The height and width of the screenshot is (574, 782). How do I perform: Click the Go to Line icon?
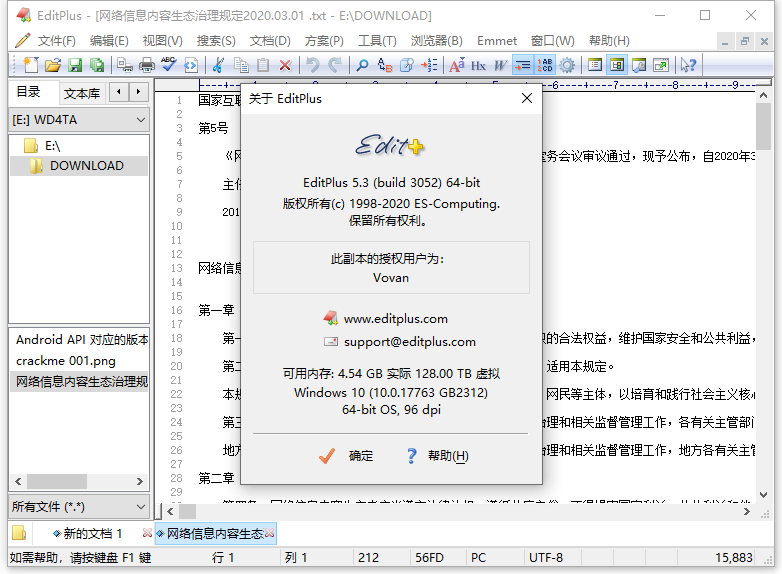point(429,65)
